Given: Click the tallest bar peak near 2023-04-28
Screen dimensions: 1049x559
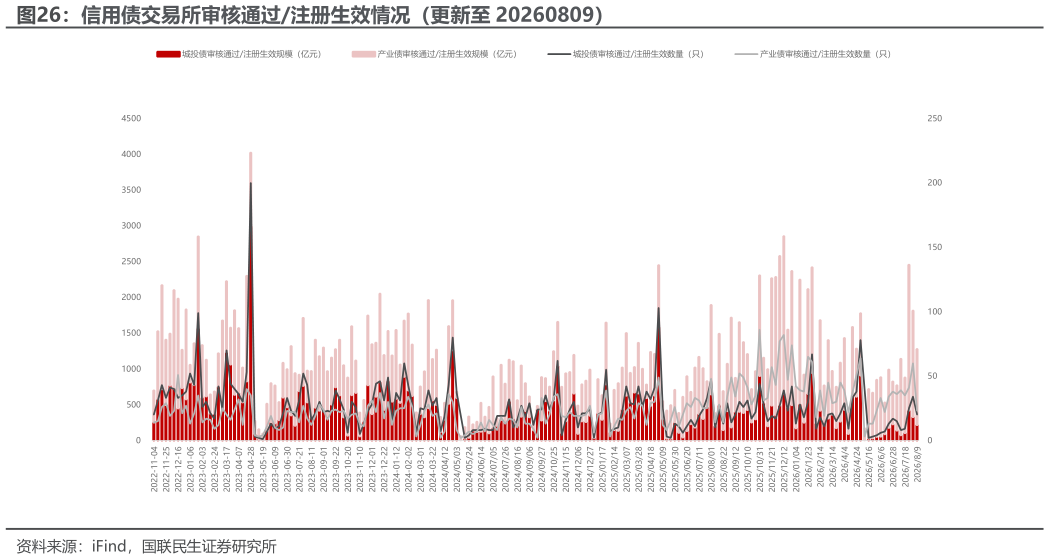Looking at the screenshot, I should click(251, 153).
